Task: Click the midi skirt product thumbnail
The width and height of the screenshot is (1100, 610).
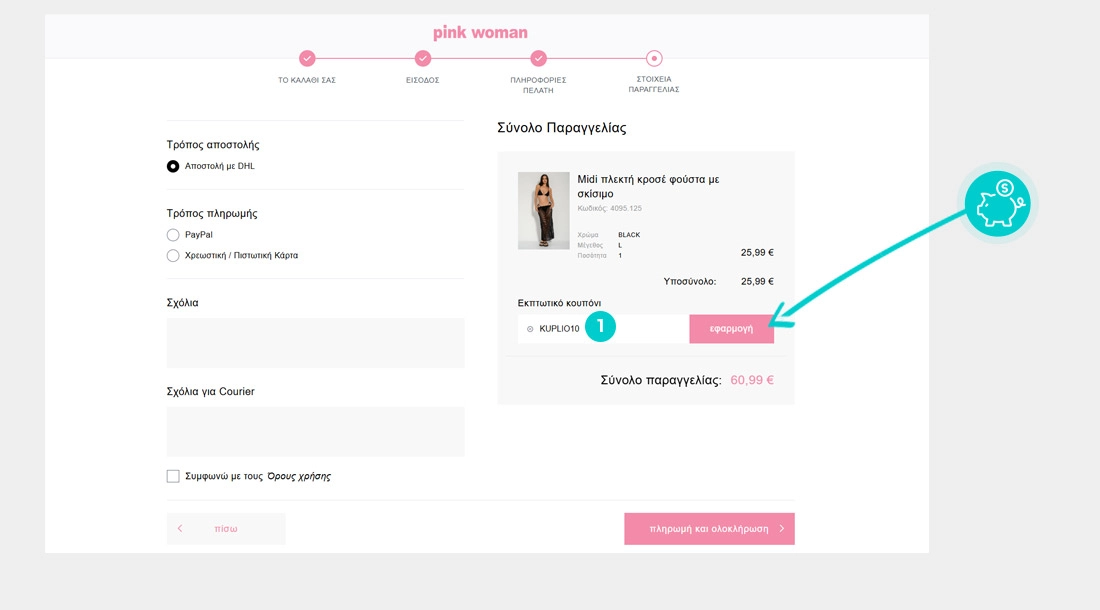Action: tap(543, 211)
